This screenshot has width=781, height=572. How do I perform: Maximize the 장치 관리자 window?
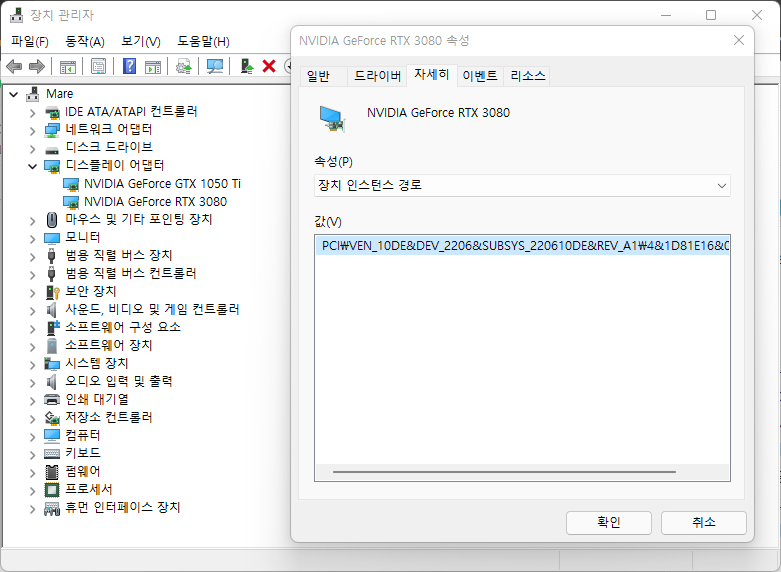pos(711,15)
